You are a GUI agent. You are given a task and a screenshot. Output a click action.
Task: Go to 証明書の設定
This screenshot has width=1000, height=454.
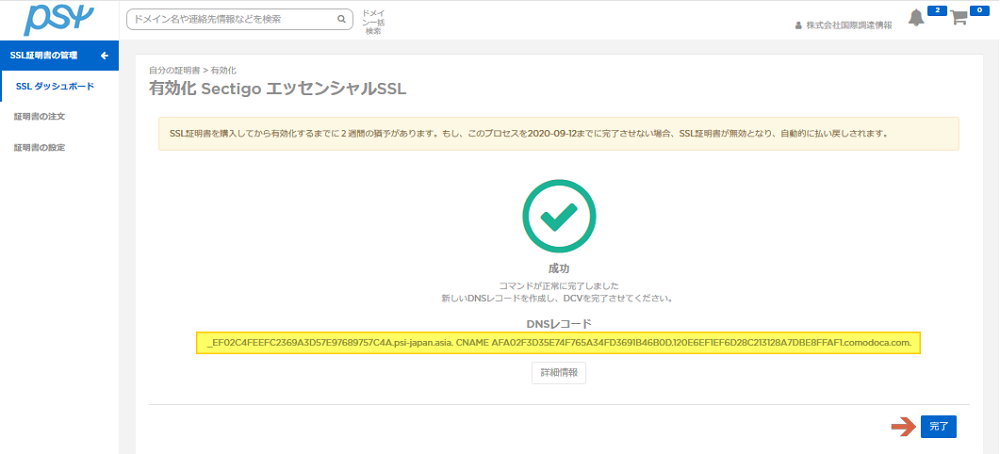point(39,147)
